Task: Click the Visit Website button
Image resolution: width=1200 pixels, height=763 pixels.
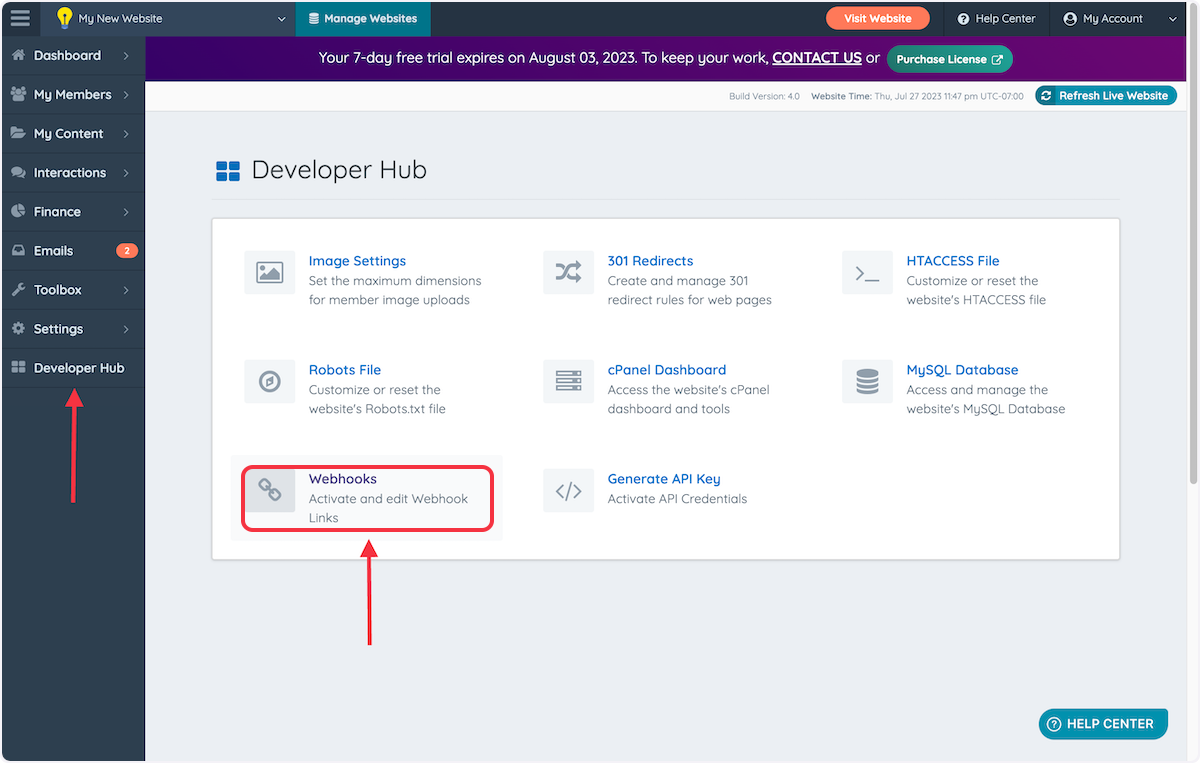Action: tap(877, 18)
